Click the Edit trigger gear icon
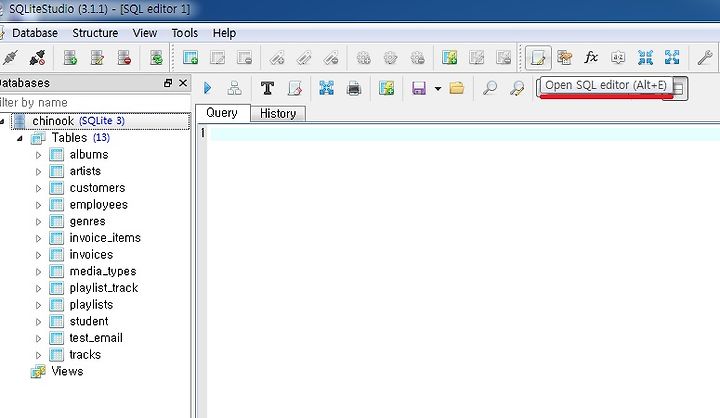720x418 pixels. coord(390,58)
